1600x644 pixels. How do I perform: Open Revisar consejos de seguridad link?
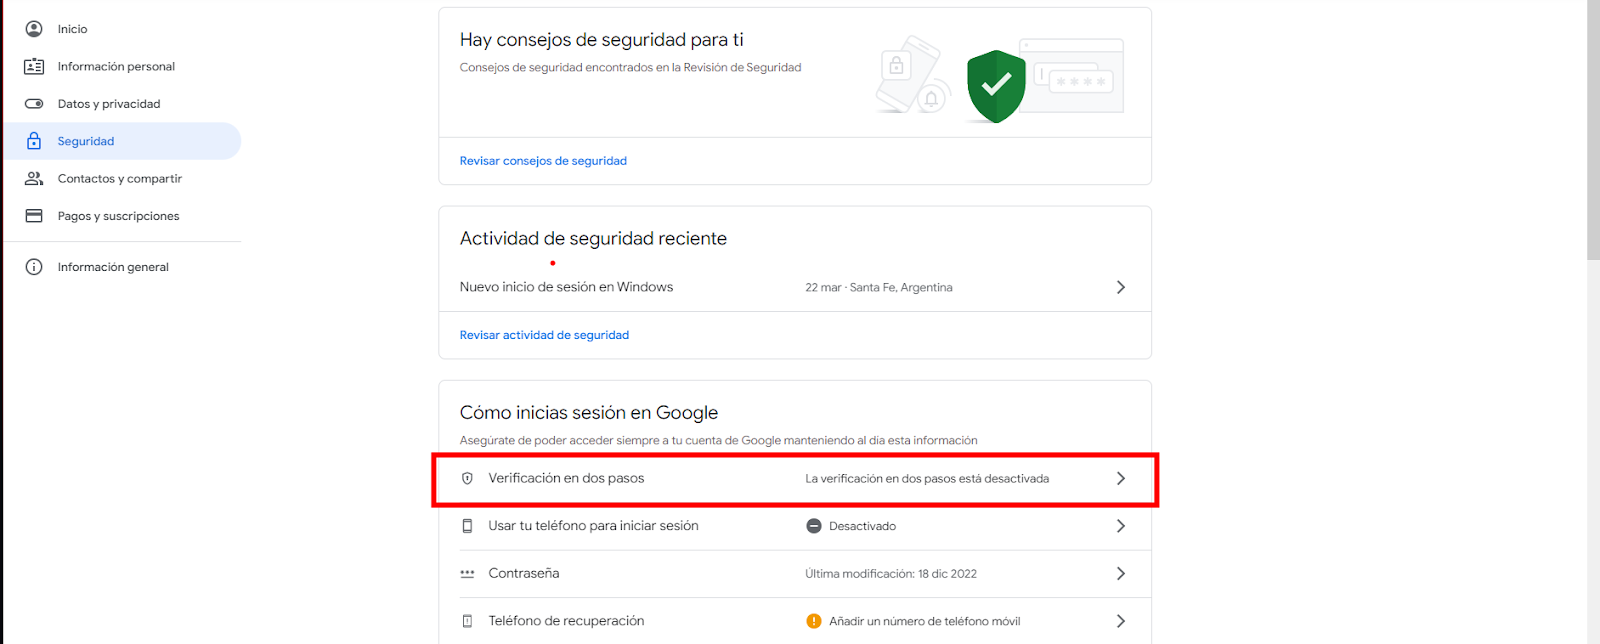point(543,161)
